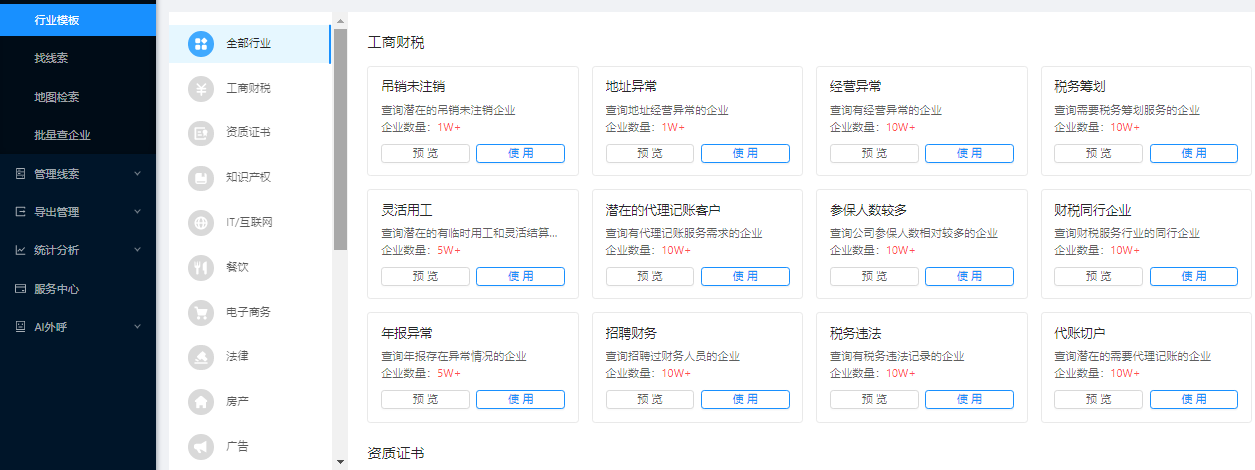Image resolution: width=1255 pixels, height=470 pixels.
Task: Click the 工商财税 yen icon
Action: point(201,88)
